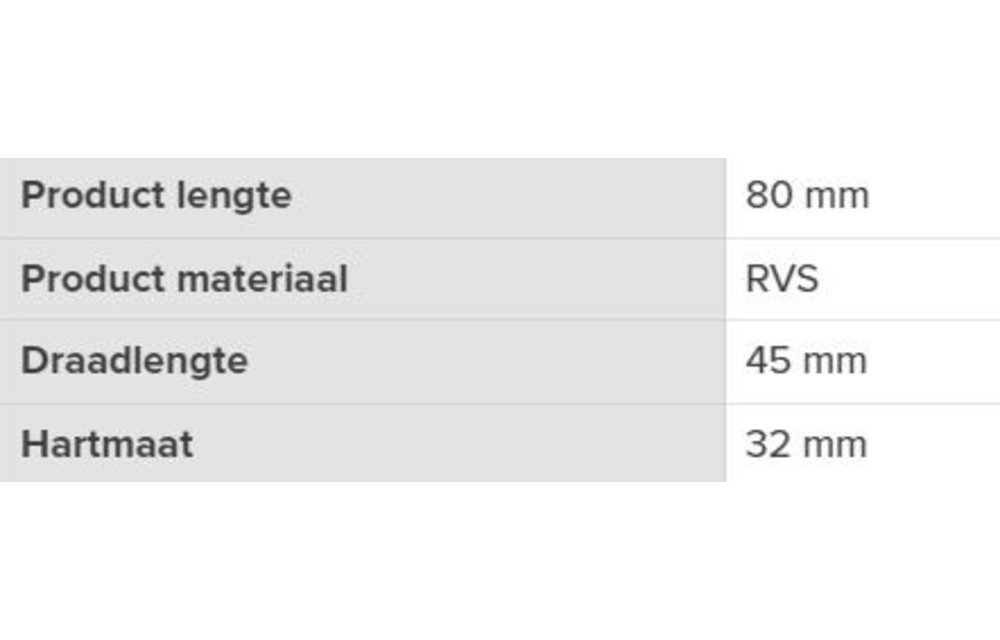Viewport: 1000px width, 640px height.
Task: Select the "45 mm" thread length value
Action: pyautogui.click(x=805, y=361)
